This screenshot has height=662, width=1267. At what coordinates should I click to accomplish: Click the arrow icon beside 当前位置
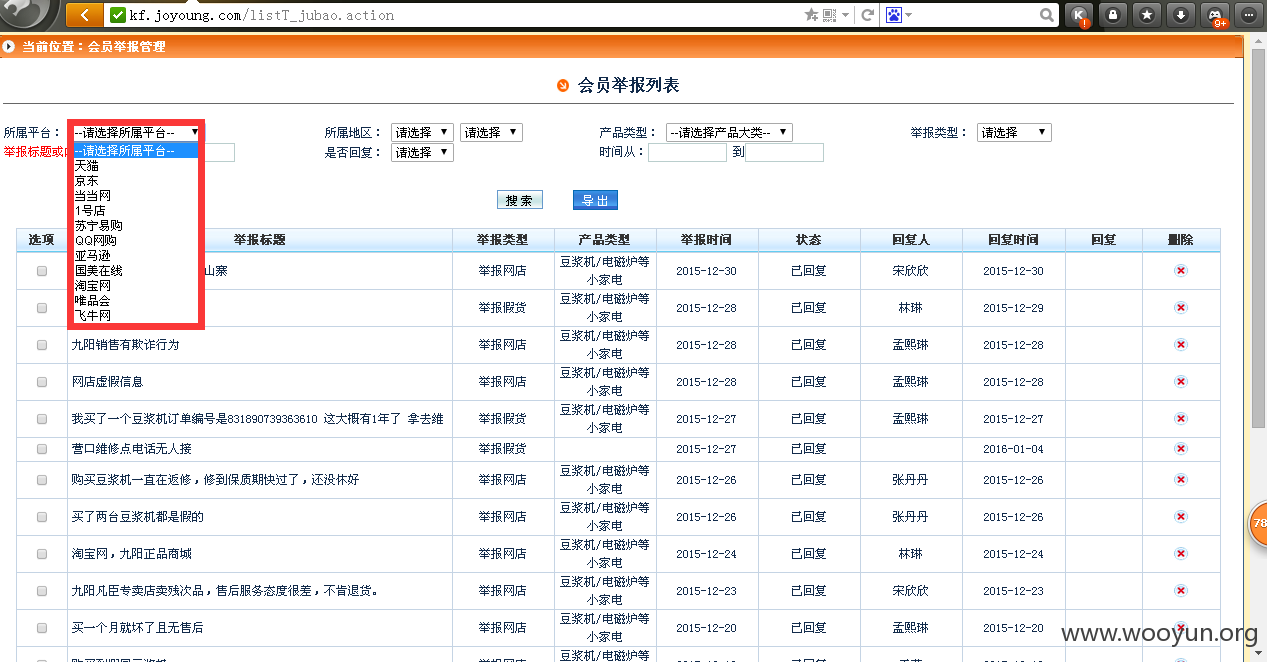(9, 46)
